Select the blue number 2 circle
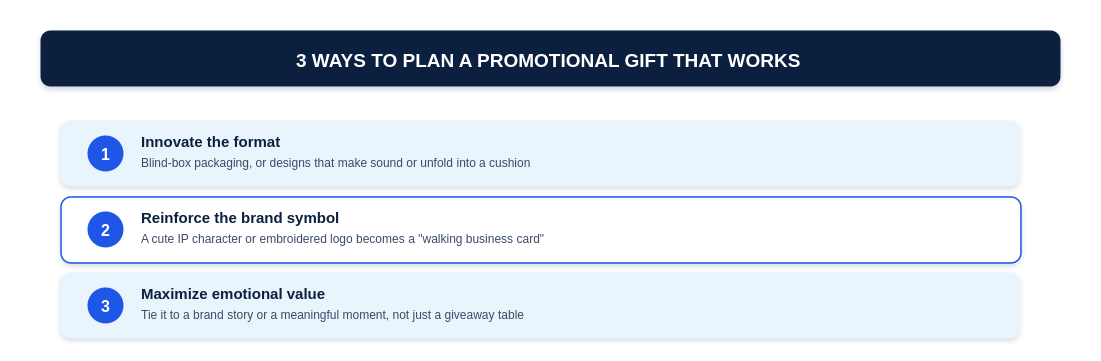The height and width of the screenshot is (361, 1101). 105,230
